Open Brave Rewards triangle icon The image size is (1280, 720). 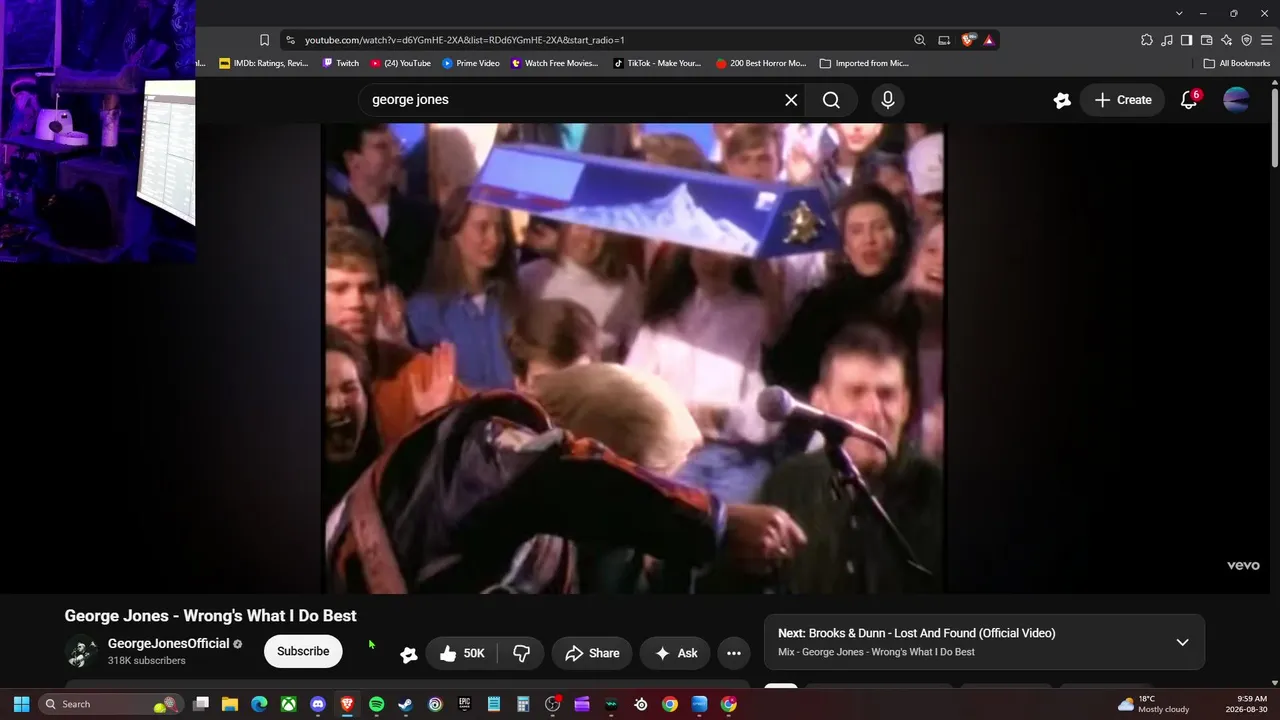[x=988, y=40]
